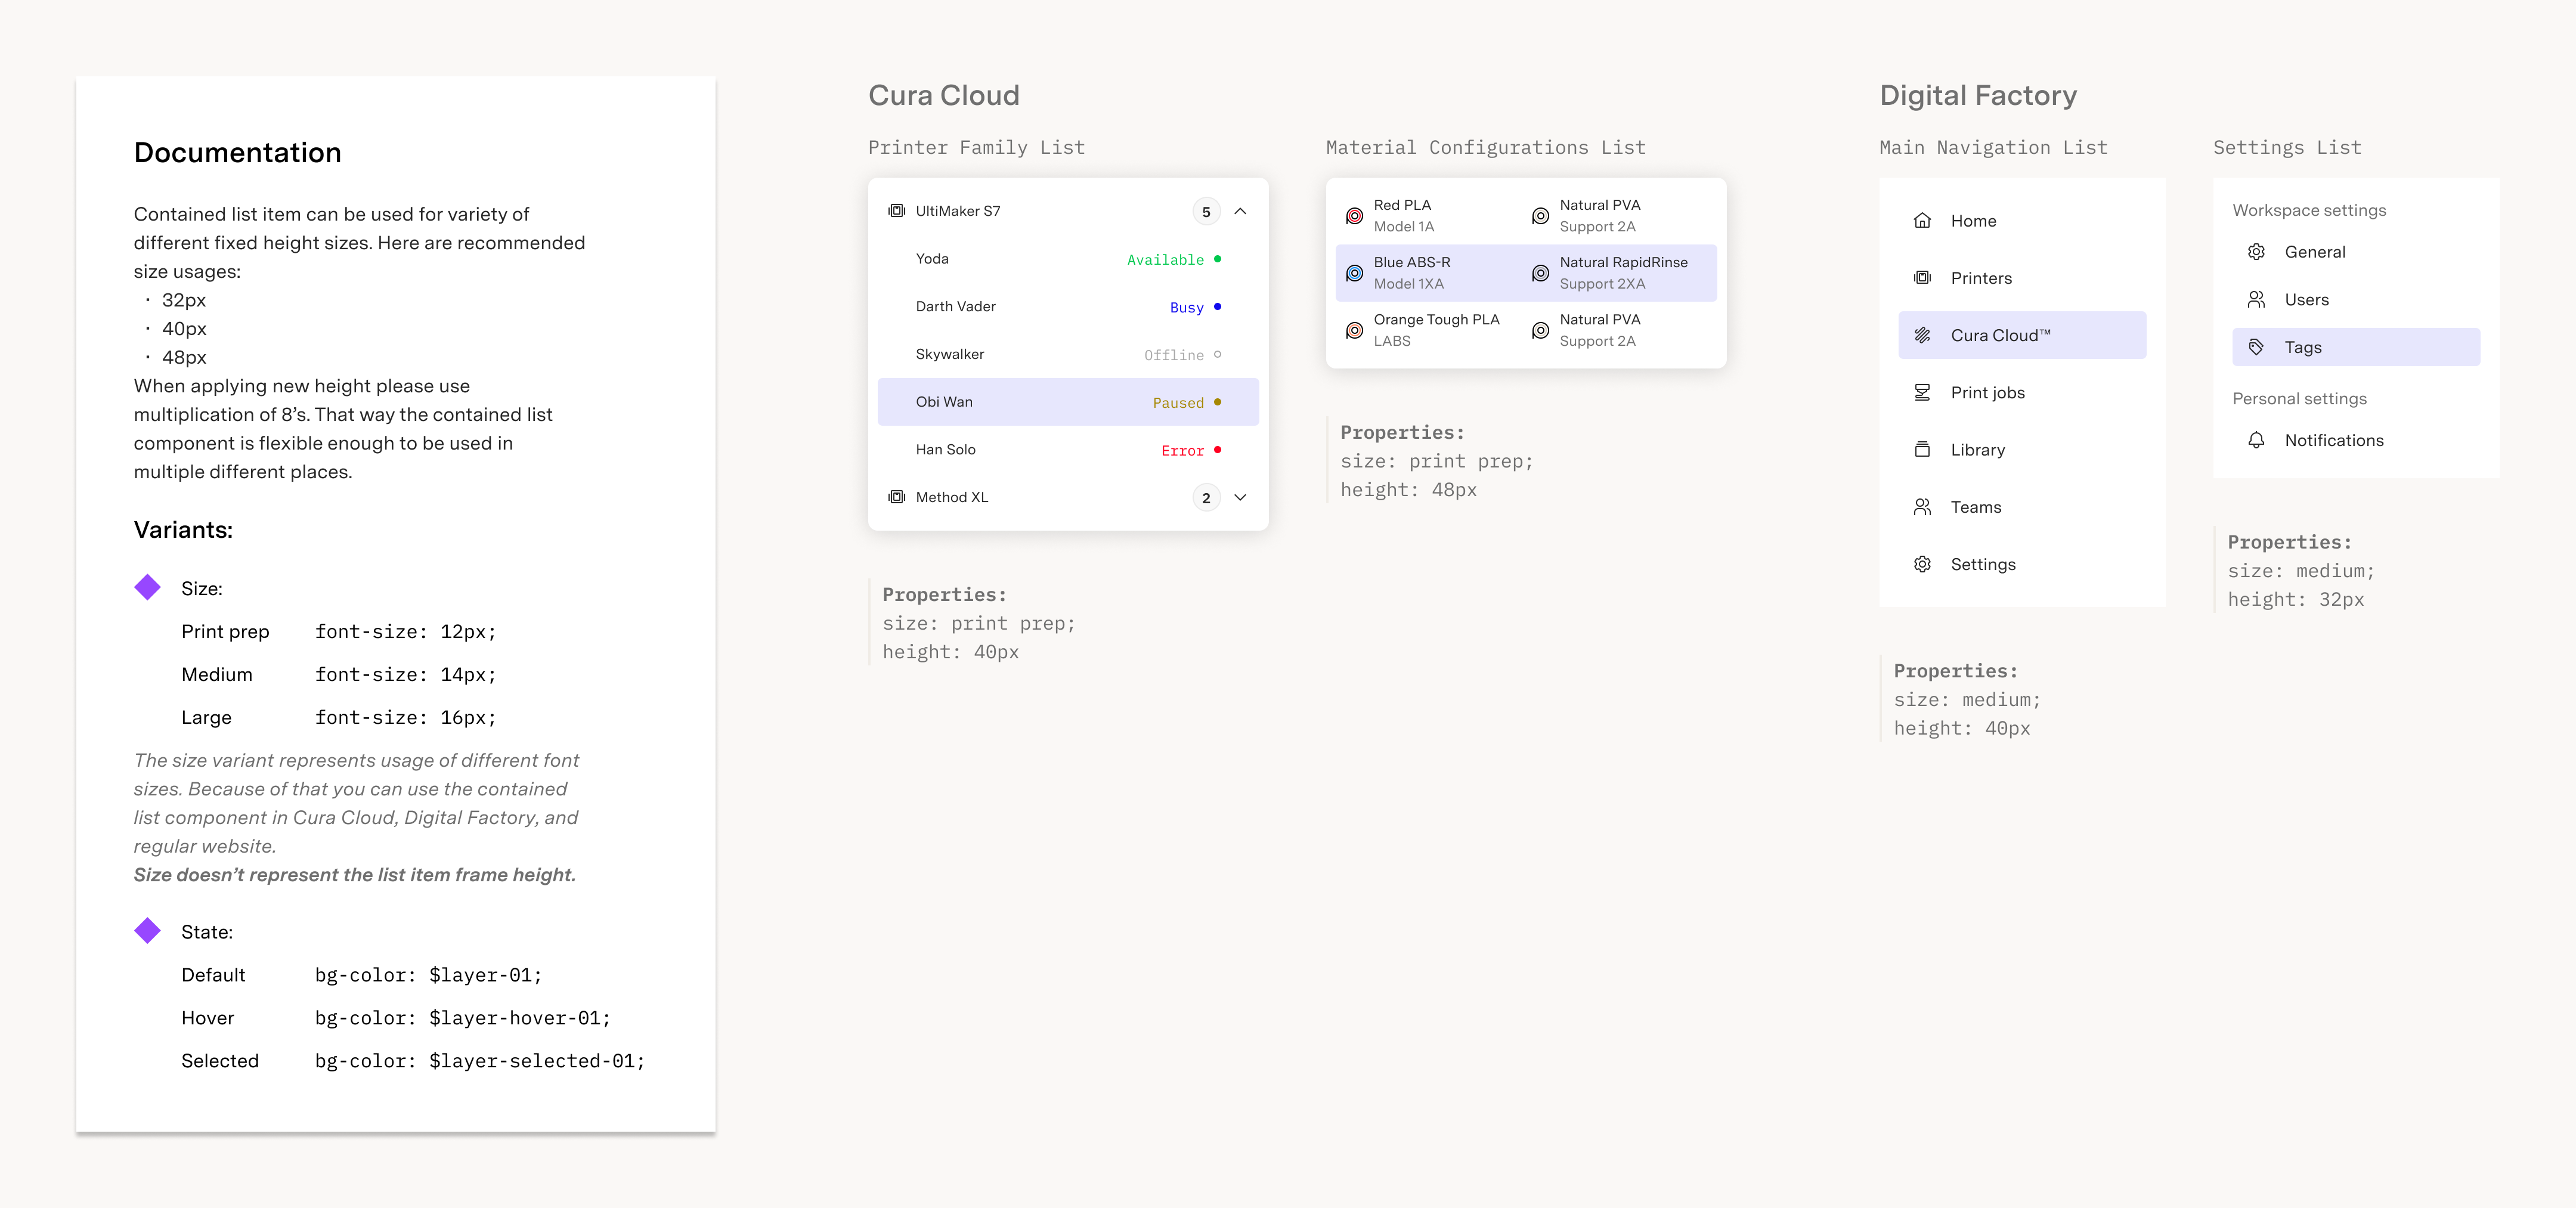Viewport: 2576px width, 1208px height.
Task: Click the Available status label
Action: (1165, 260)
